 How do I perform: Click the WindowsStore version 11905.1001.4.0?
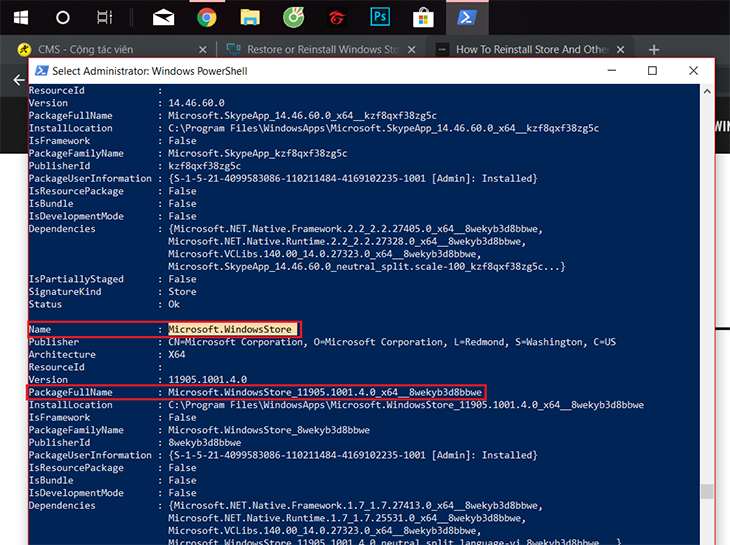tap(208, 380)
